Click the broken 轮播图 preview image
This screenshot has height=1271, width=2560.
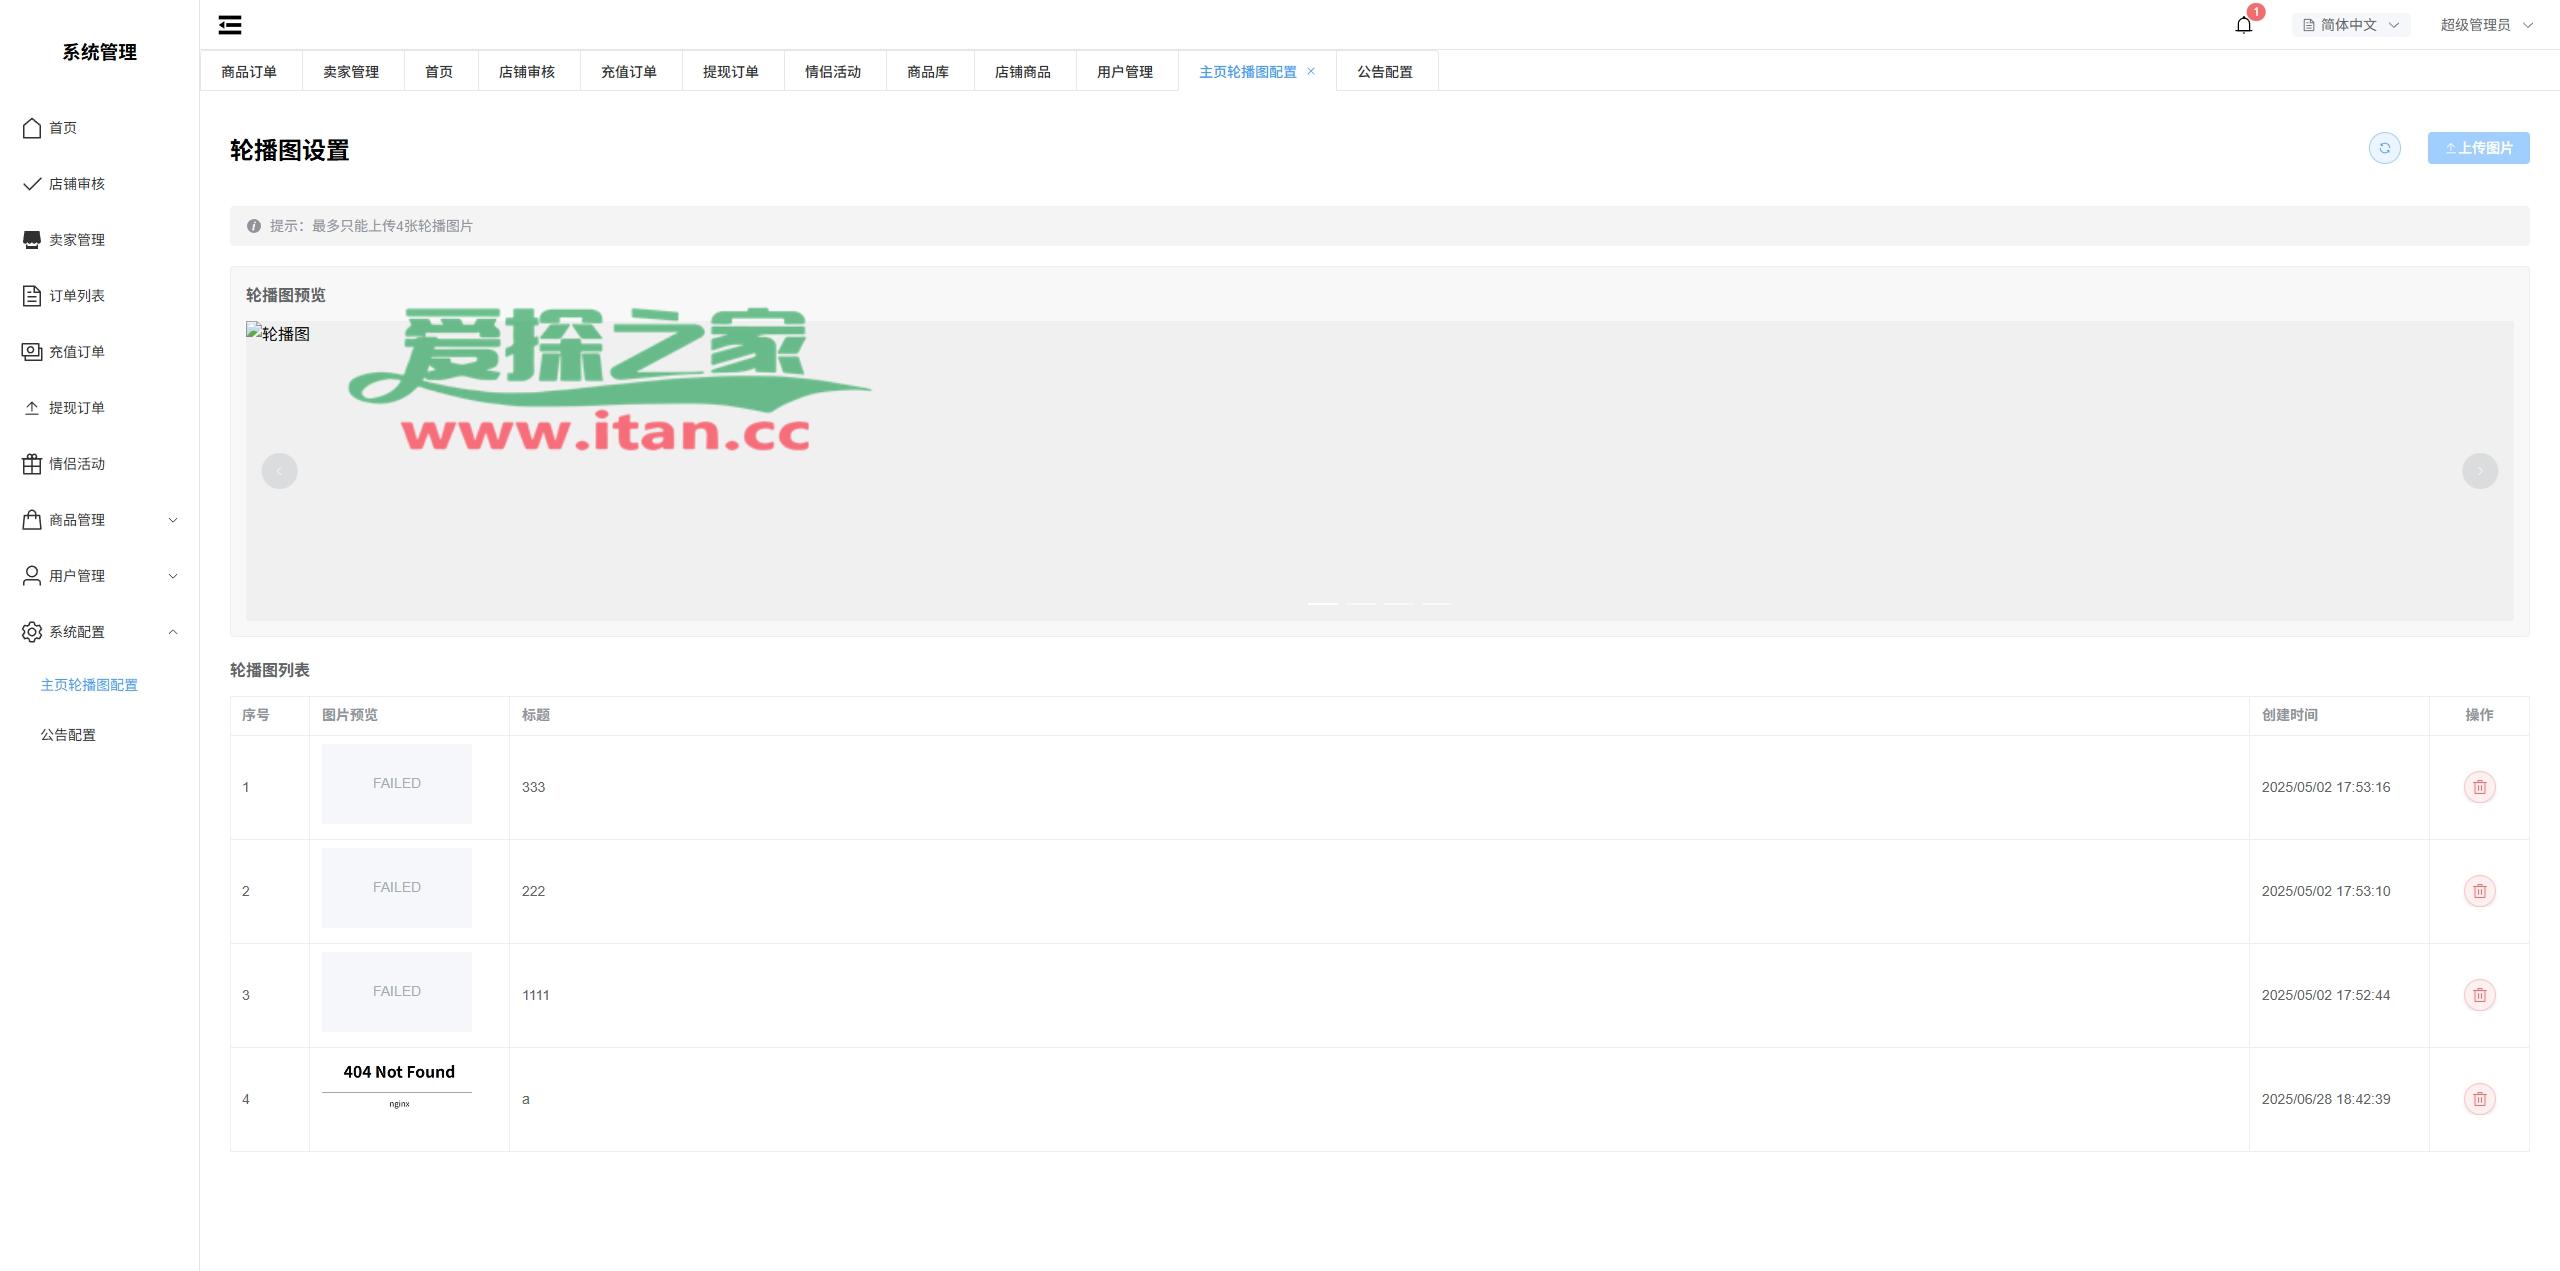click(278, 333)
